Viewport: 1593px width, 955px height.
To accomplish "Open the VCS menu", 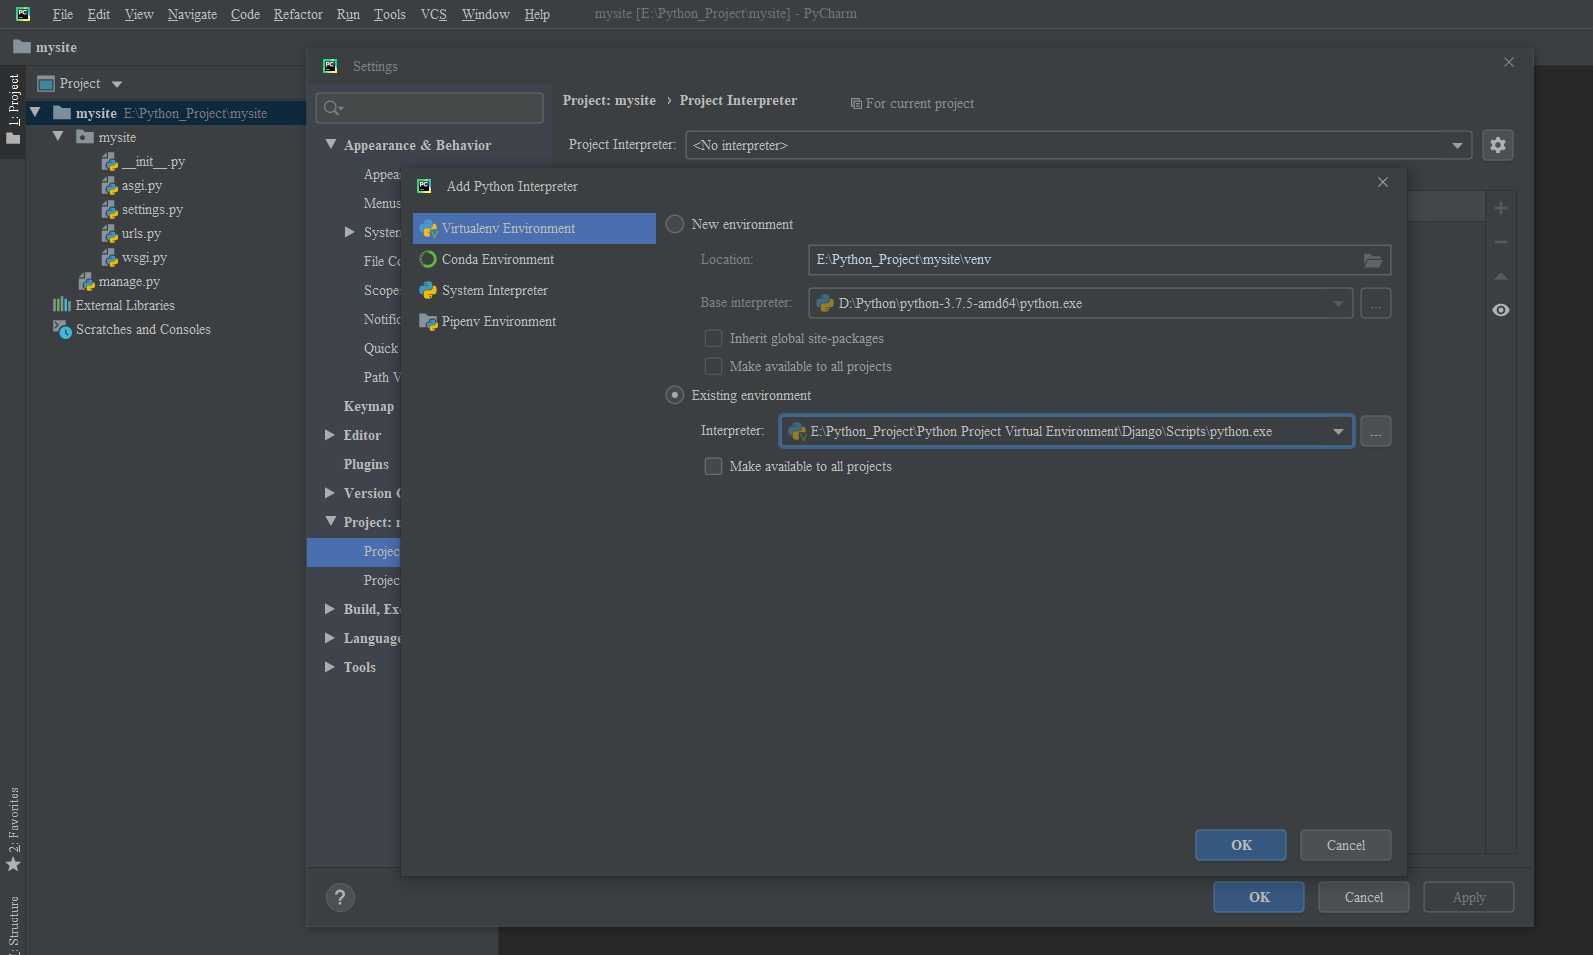I will (434, 14).
